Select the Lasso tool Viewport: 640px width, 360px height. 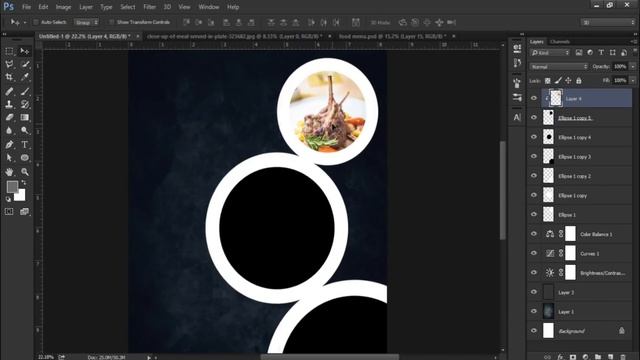tap(9, 64)
